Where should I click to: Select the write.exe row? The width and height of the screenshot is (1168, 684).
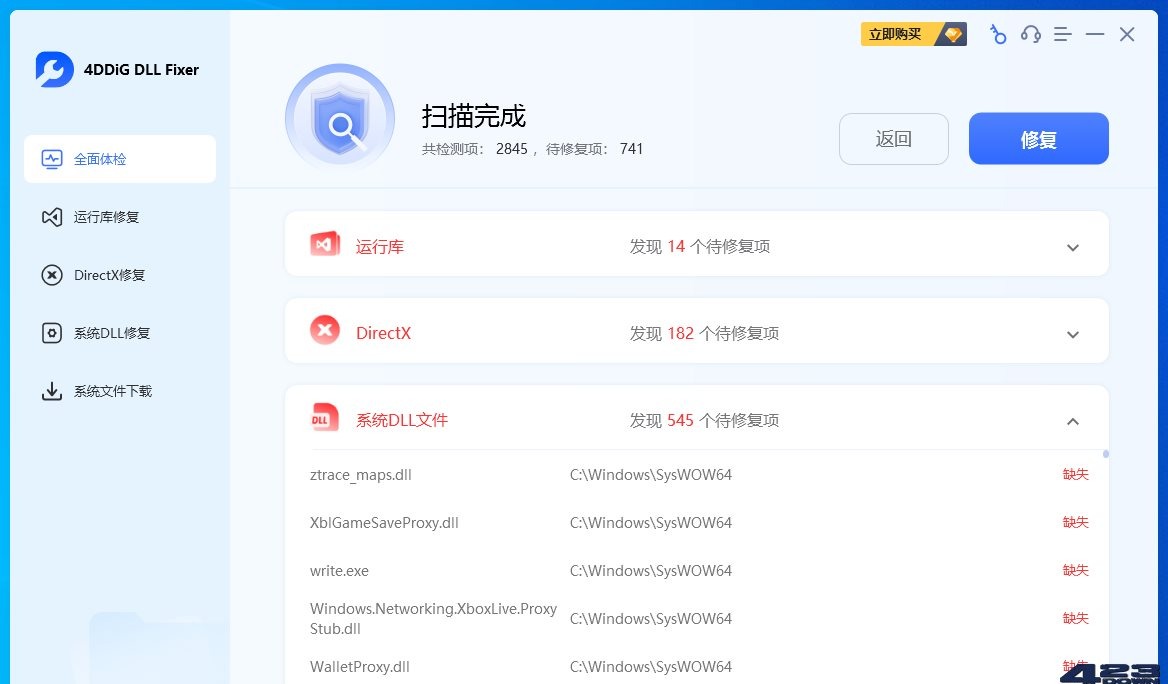[699, 571]
